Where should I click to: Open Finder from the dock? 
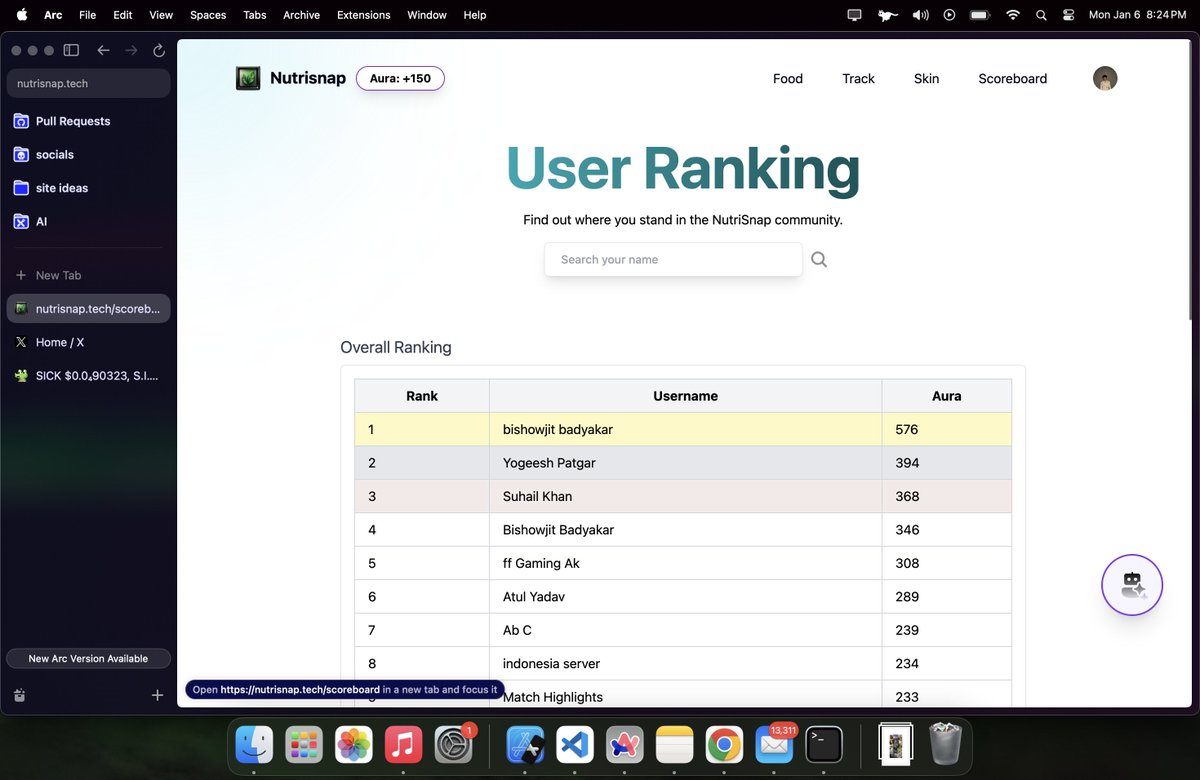(254, 745)
